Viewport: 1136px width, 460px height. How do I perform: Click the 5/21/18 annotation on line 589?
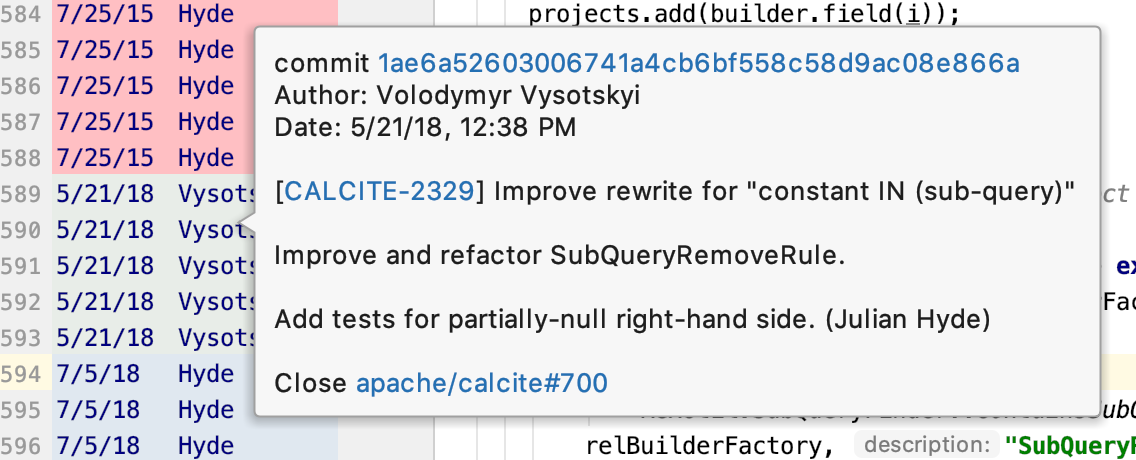[x=105, y=194]
